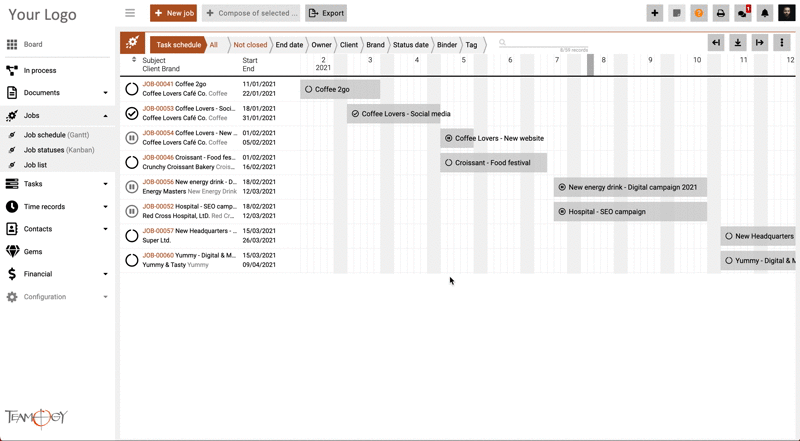Expand the Tasks menu arrow
Screen dimensions: 800x441
pyautogui.click(x=106, y=184)
